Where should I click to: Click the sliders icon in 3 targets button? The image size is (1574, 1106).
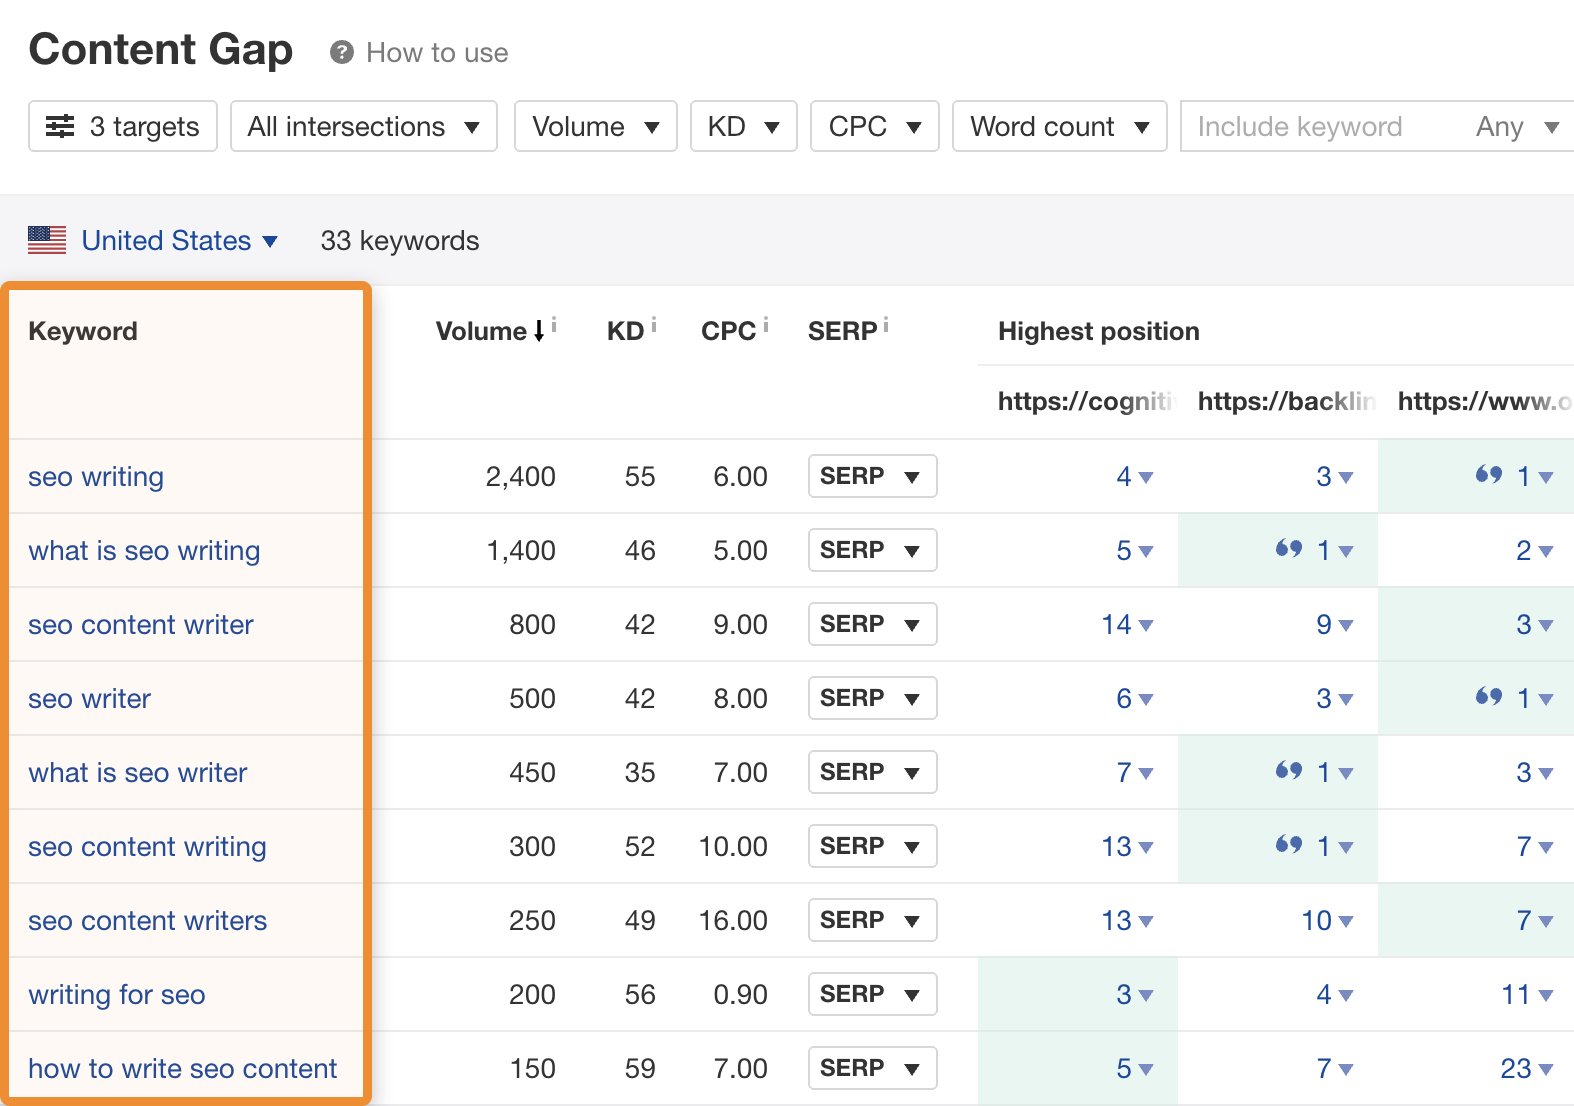[60, 126]
